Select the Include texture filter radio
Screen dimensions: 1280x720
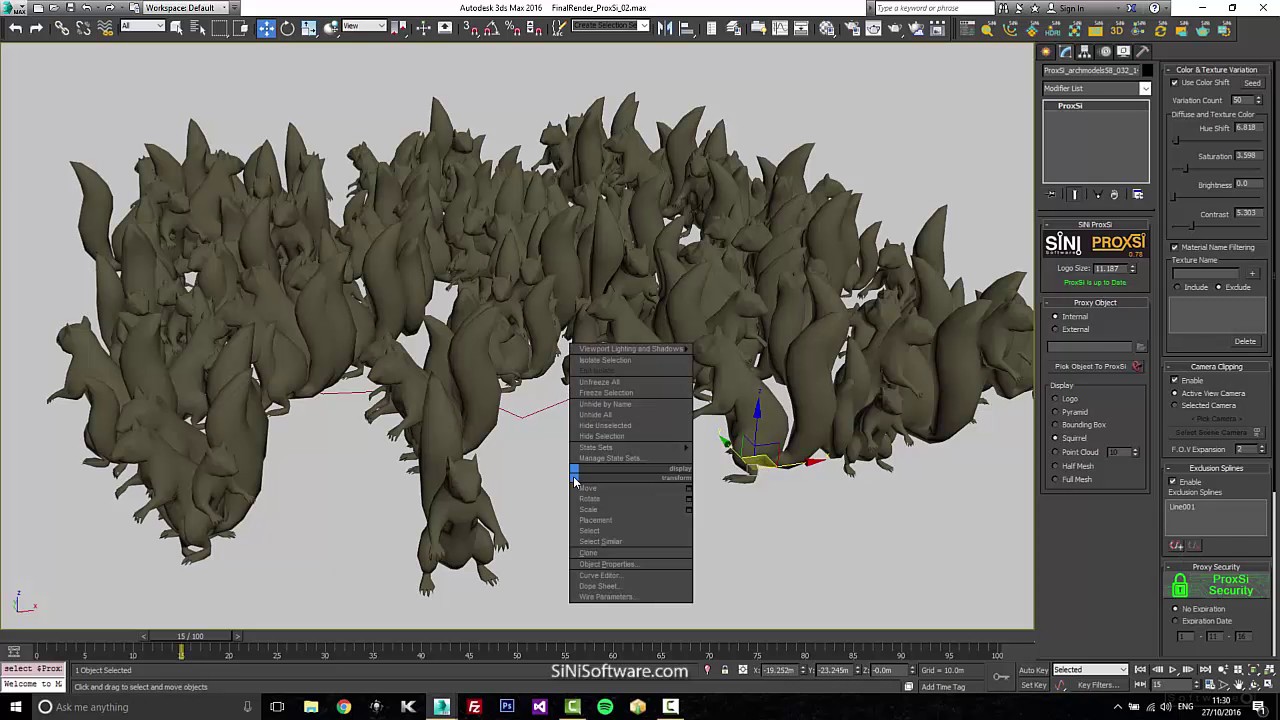(1178, 288)
